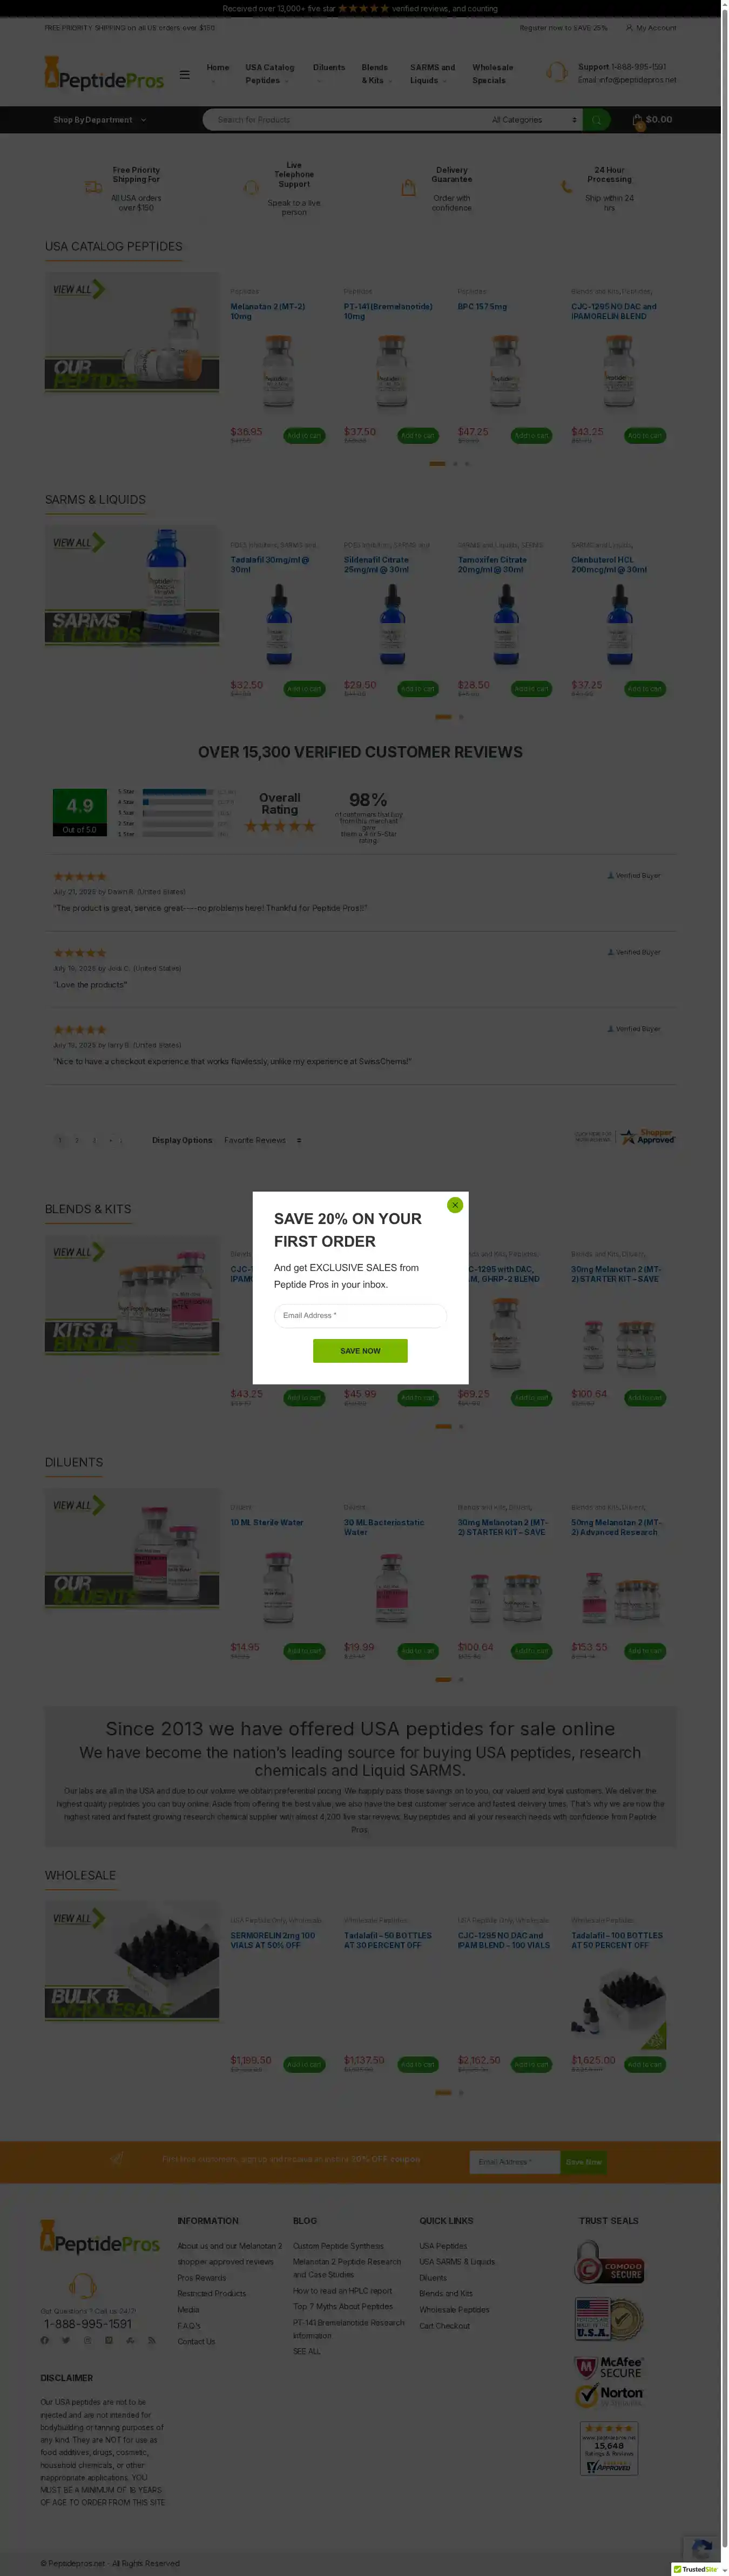Click View All on Blends & Kits banner
This screenshot has height=2576, width=729.
(x=78, y=1251)
